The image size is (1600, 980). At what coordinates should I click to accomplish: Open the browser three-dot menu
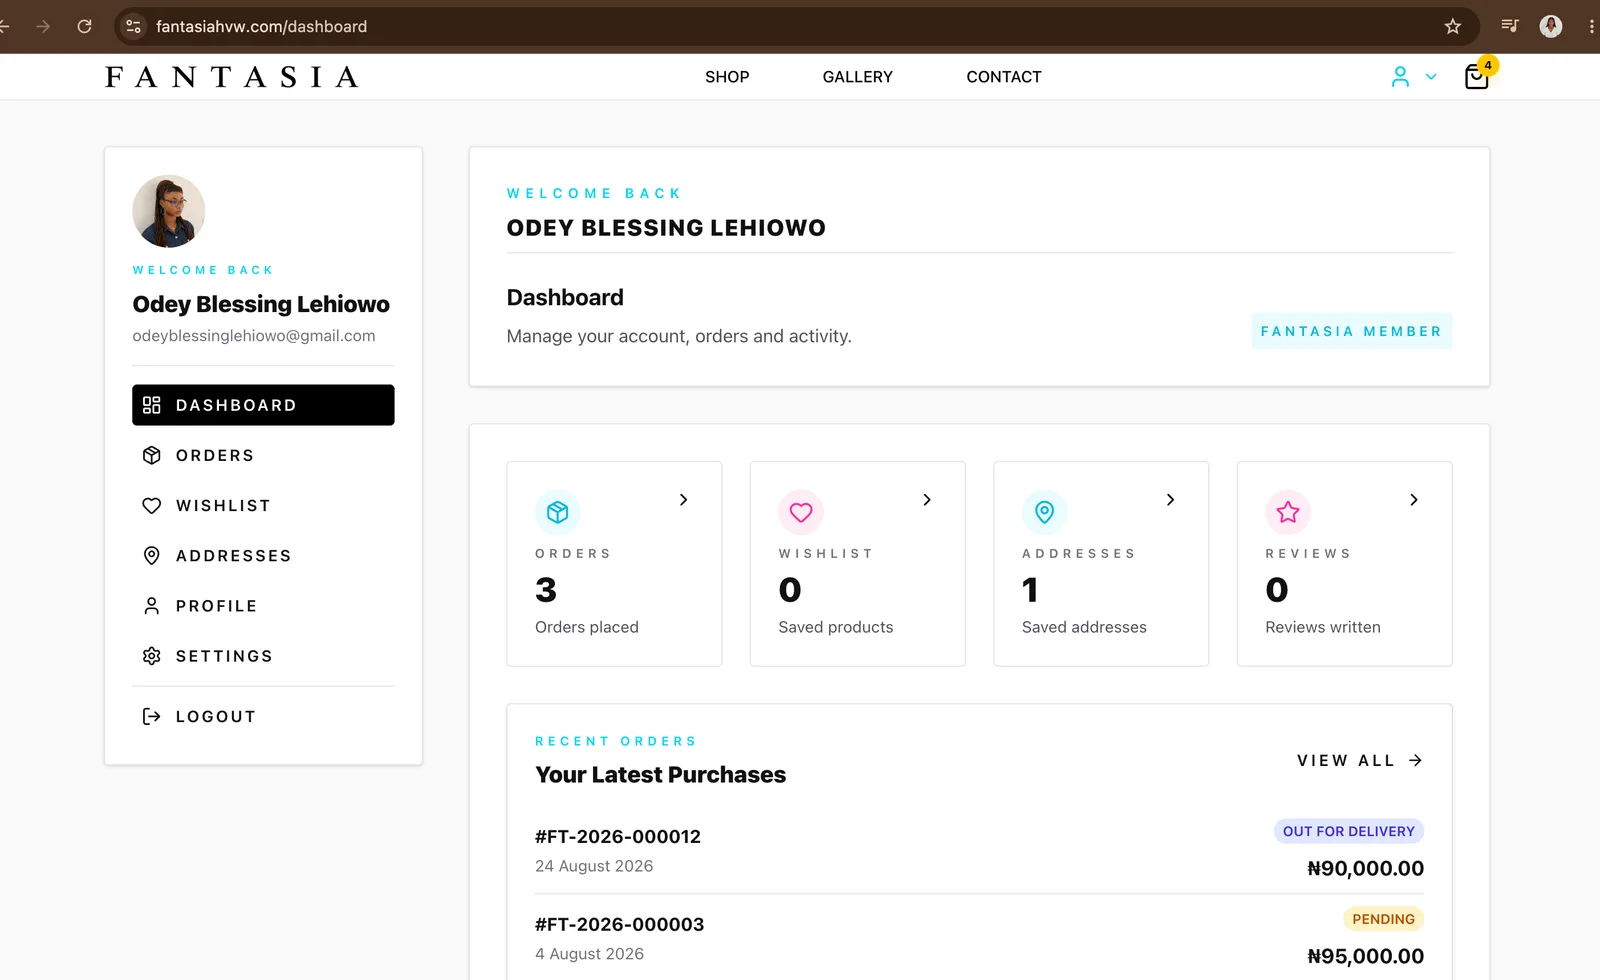pos(1591,27)
